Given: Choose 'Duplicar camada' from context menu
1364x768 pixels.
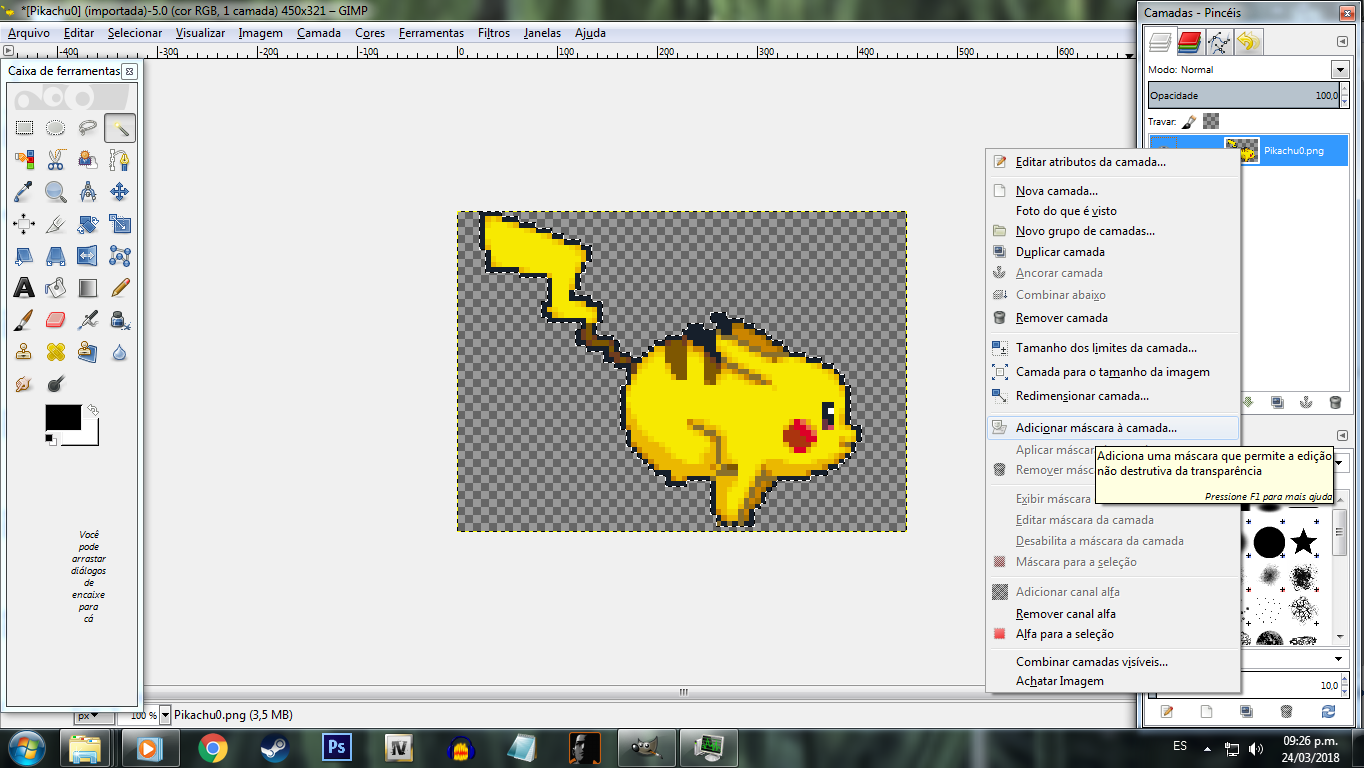Looking at the screenshot, I should point(1060,252).
